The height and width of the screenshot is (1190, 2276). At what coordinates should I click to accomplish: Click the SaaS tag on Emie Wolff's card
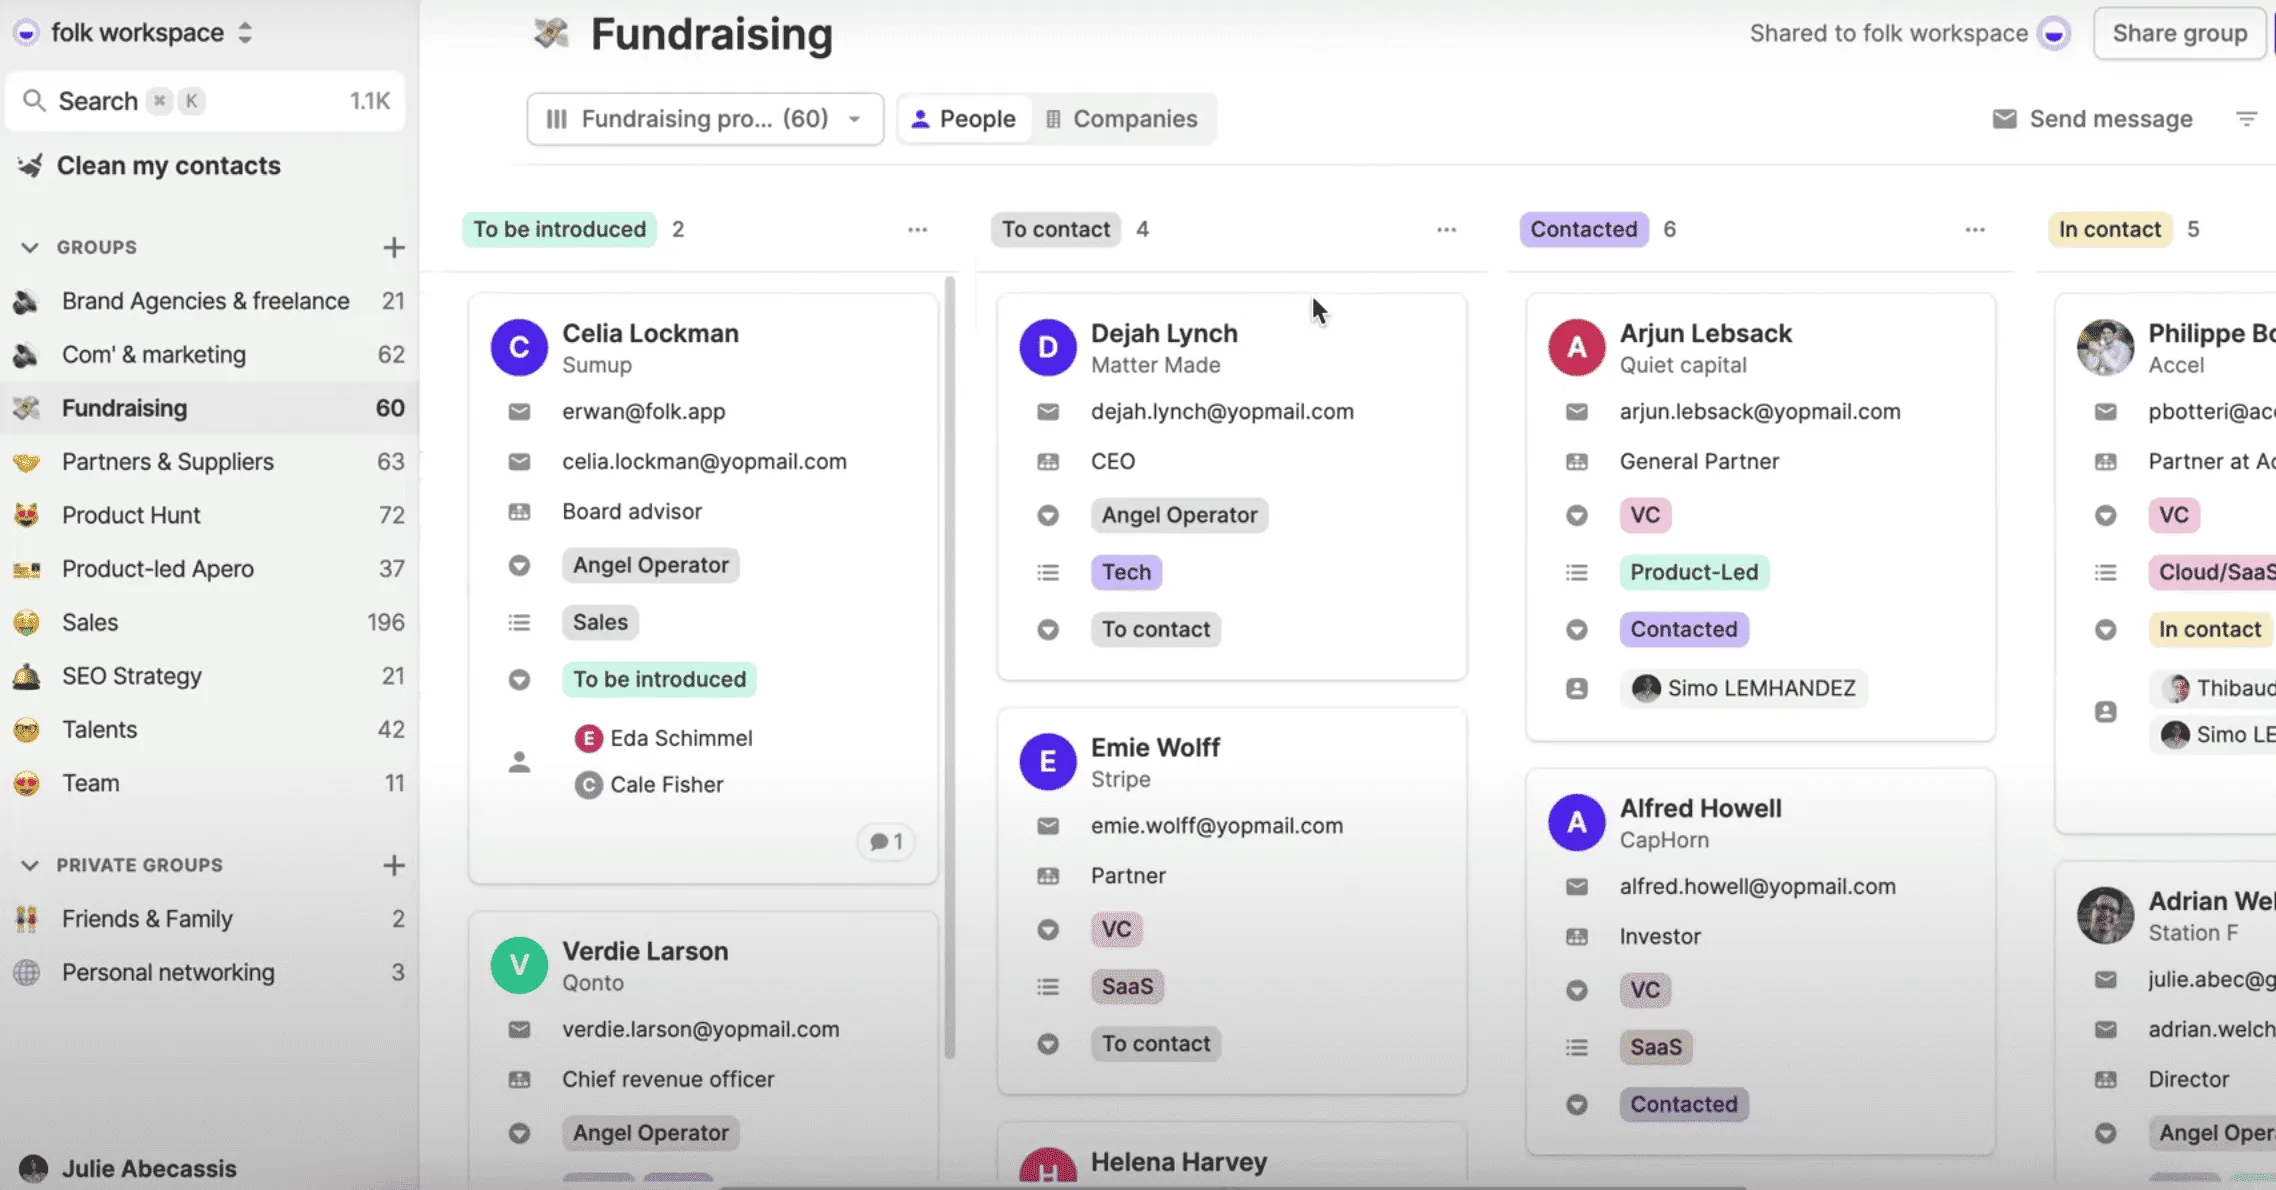click(x=1127, y=987)
